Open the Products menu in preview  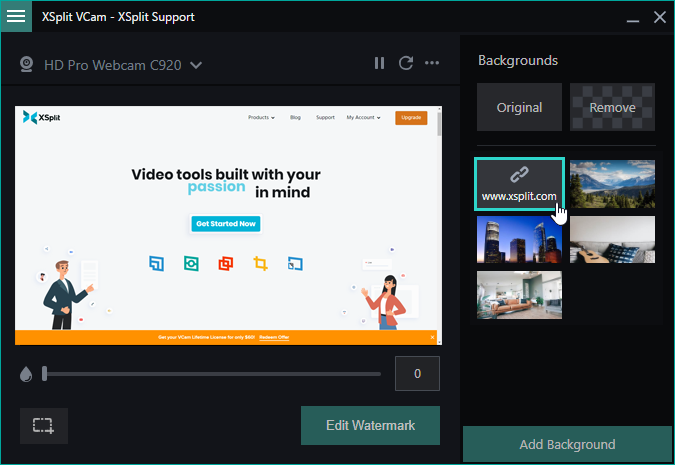[261, 117]
